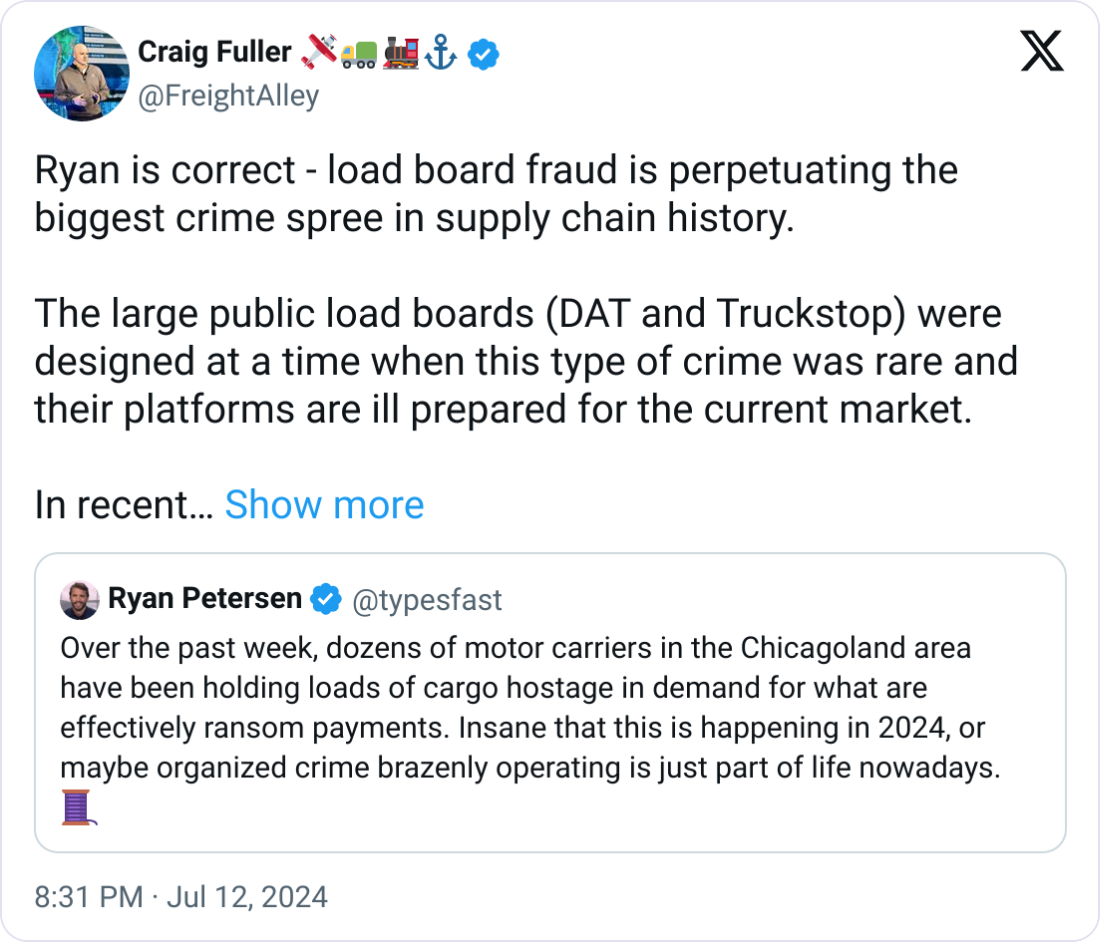Open the 8:31 PM Jul 12, 2024 timestamp
This screenshot has width=1100, height=942.
(x=181, y=897)
